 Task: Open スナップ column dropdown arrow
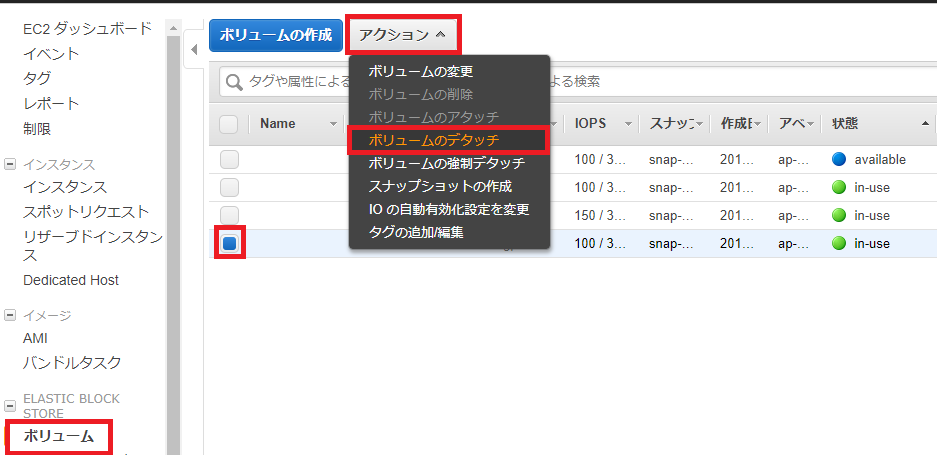[x=699, y=124]
